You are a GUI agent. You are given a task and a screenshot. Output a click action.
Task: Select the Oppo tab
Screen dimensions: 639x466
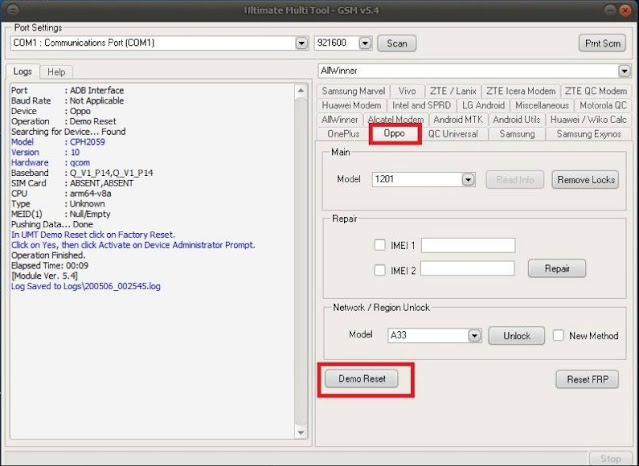tap(394, 133)
